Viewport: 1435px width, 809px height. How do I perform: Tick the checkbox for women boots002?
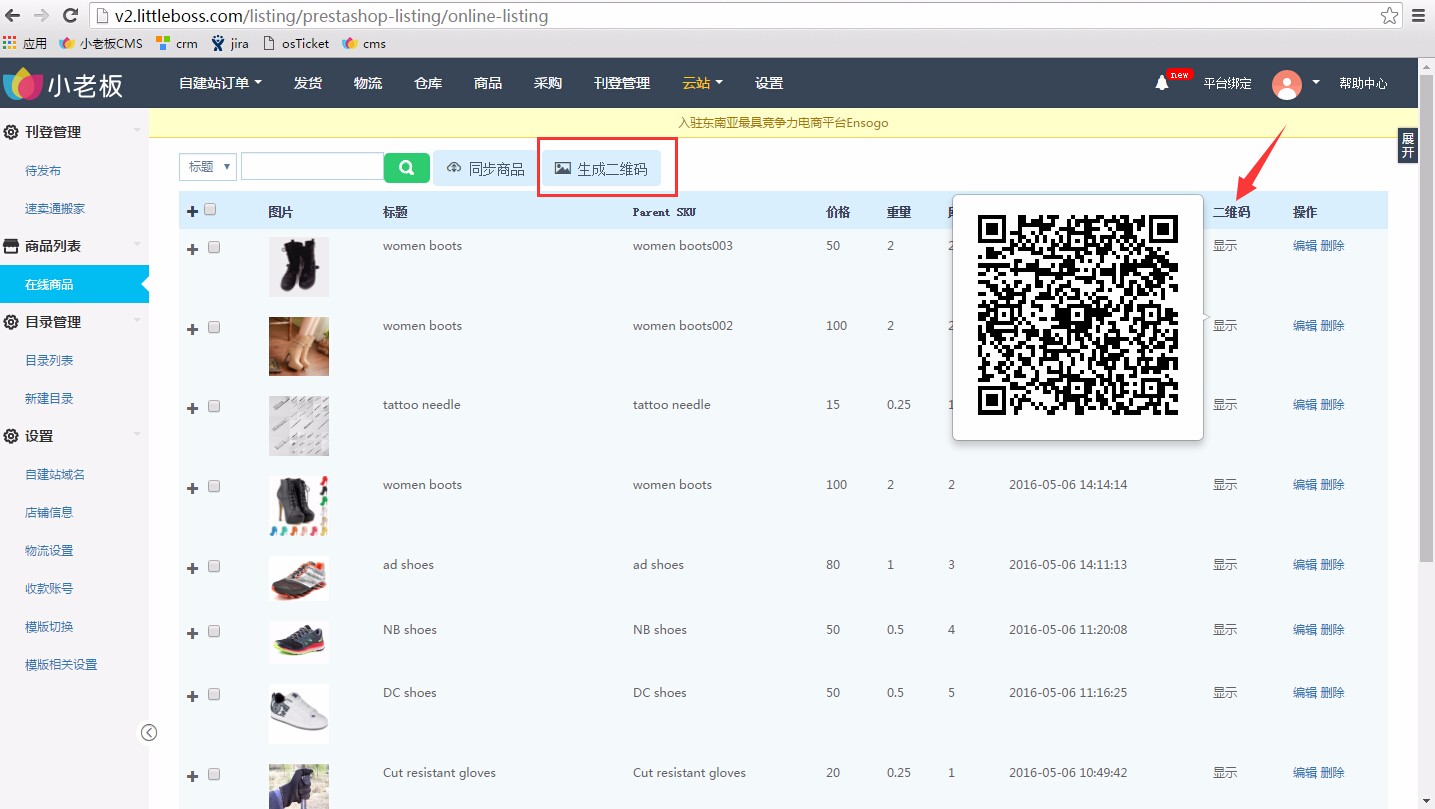click(x=214, y=328)
